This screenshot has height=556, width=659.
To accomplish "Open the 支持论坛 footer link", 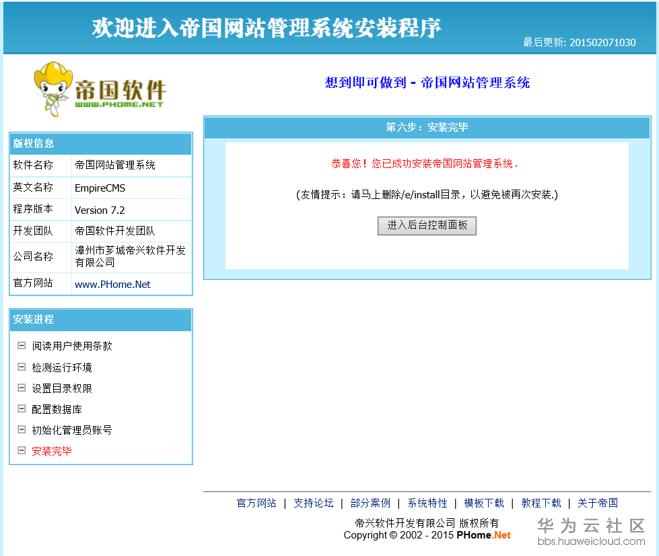I will point(313,503).
